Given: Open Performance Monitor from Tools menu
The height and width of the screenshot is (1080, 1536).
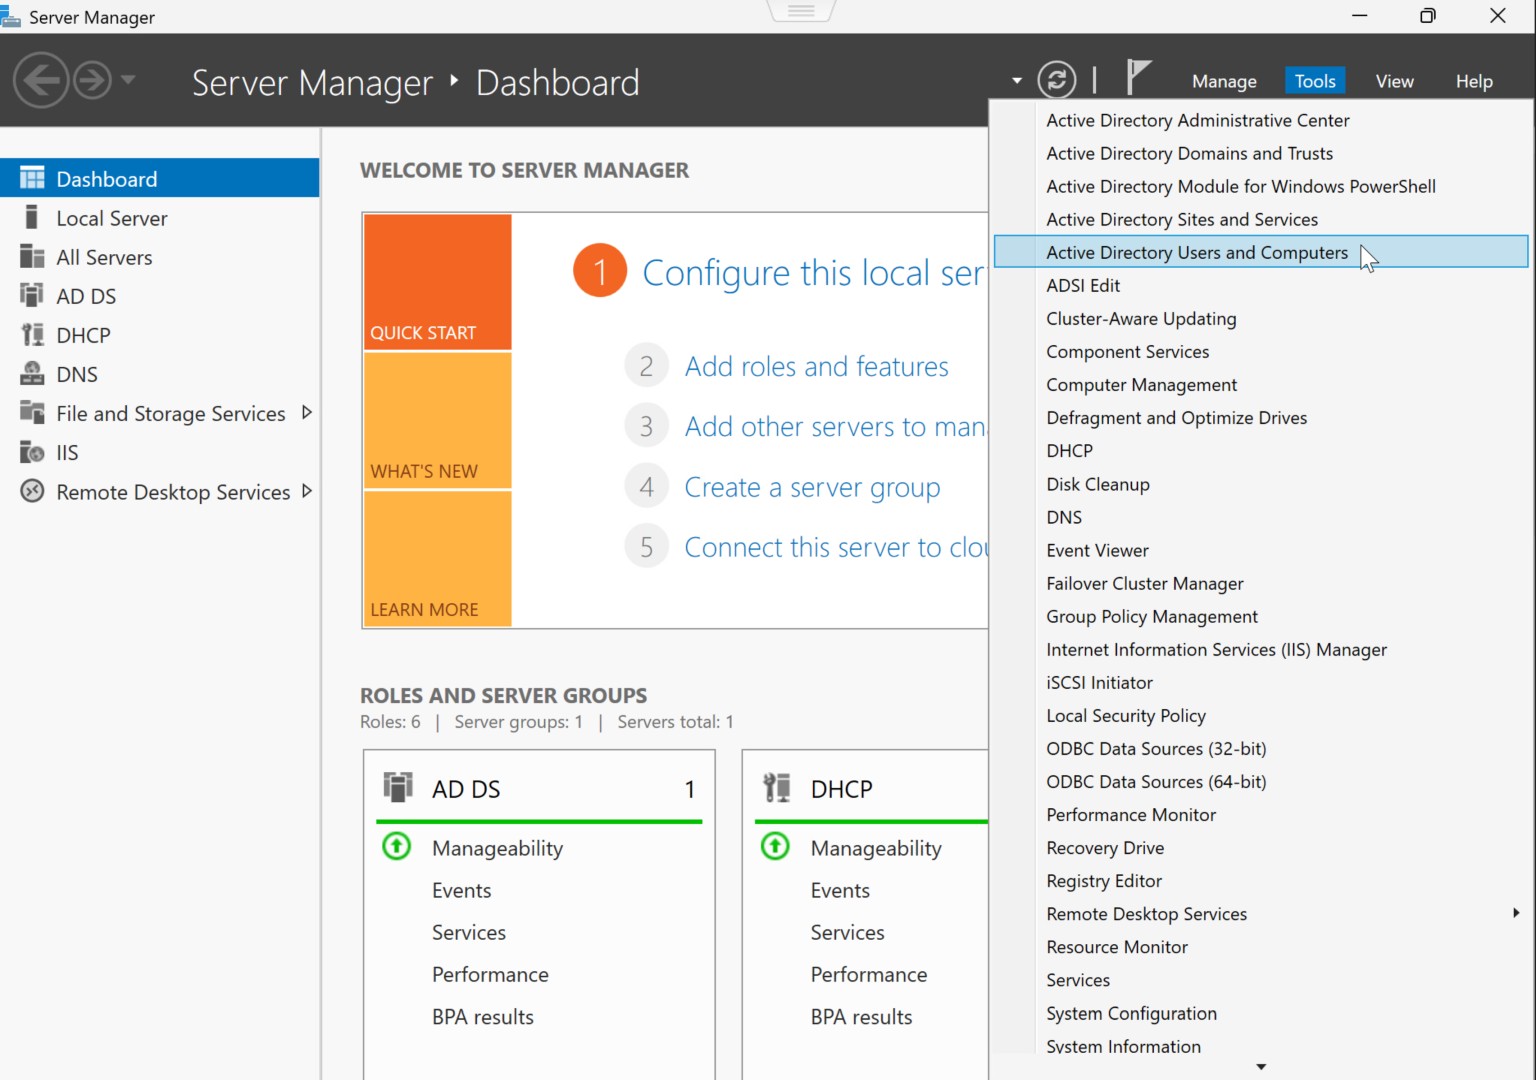Looking at the screenshot, I should (1261, 814).
